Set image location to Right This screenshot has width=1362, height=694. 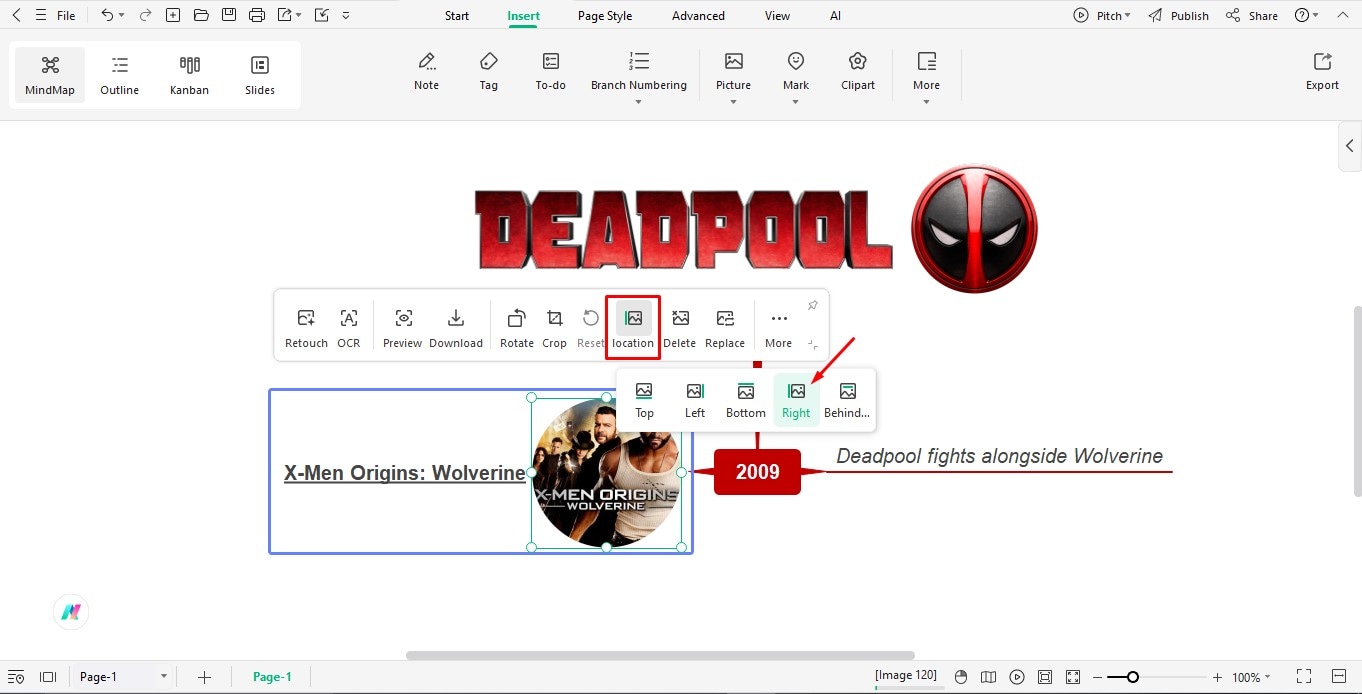click(797, 400)
